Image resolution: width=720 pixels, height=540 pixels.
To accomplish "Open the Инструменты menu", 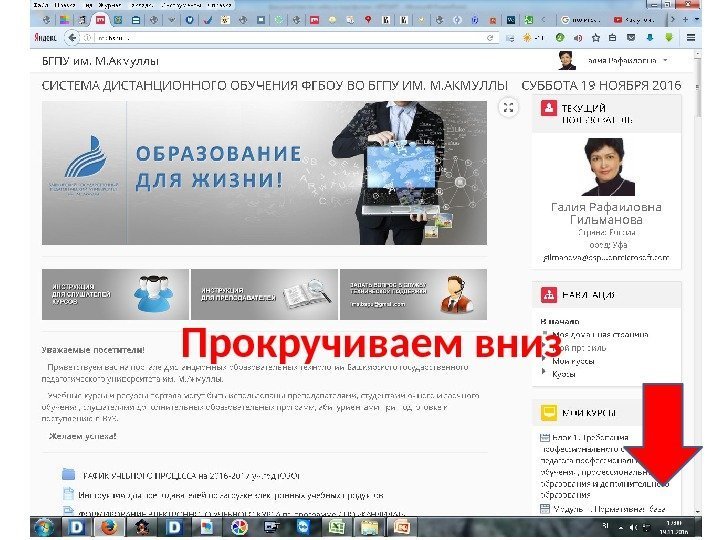I will tap(181, 5).
